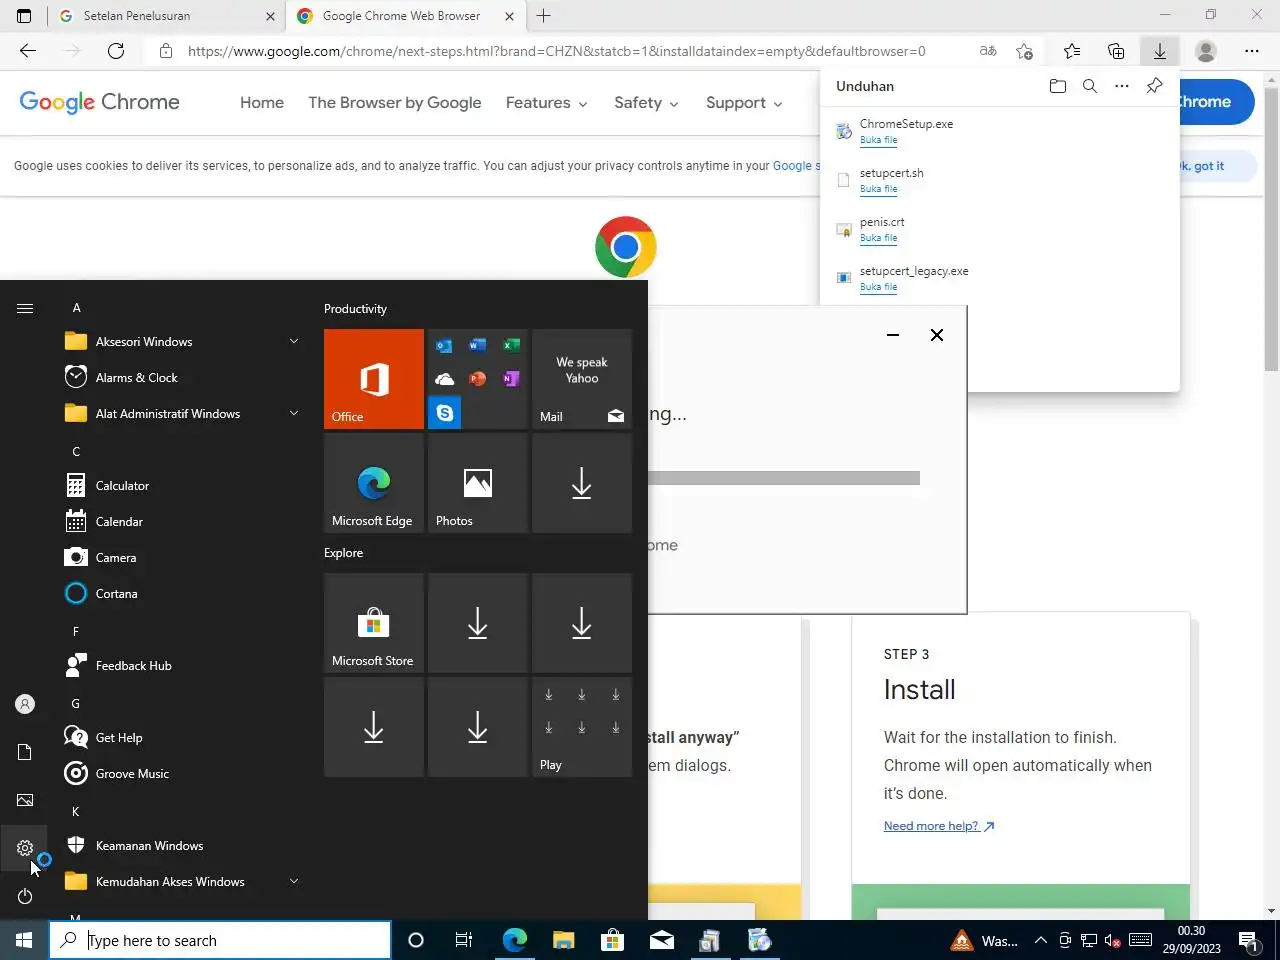Open the Microsoft Store tile
The width and height of the screenshot is (1280, 960).
point(374,623)
